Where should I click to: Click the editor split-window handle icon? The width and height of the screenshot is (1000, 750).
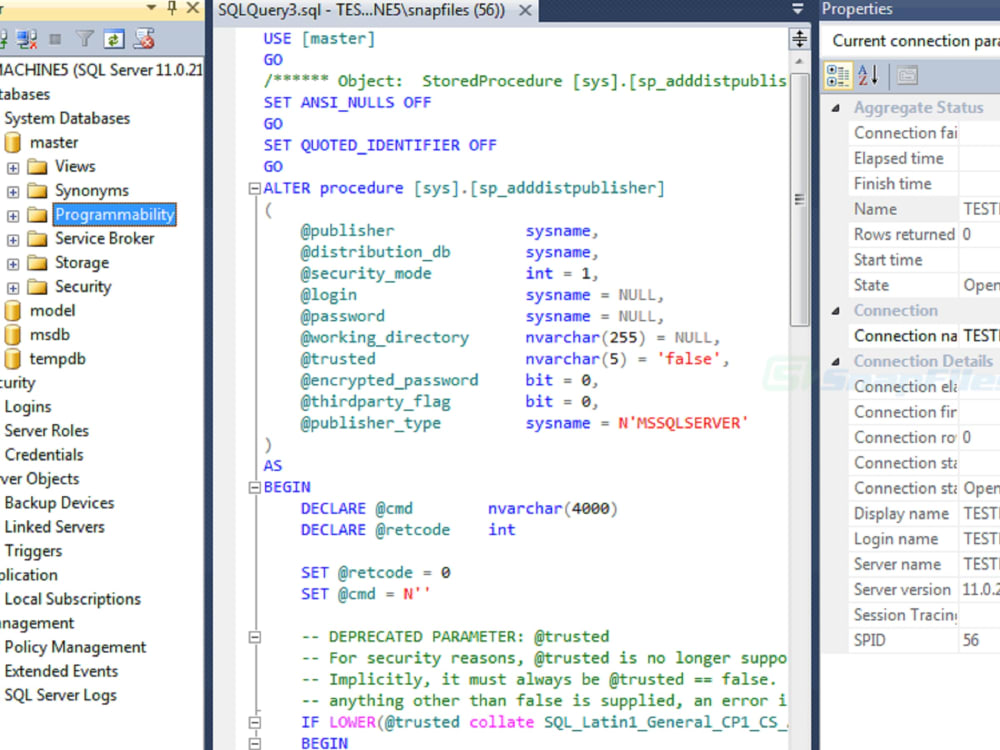pyautogui.click(x=799, y=39)
